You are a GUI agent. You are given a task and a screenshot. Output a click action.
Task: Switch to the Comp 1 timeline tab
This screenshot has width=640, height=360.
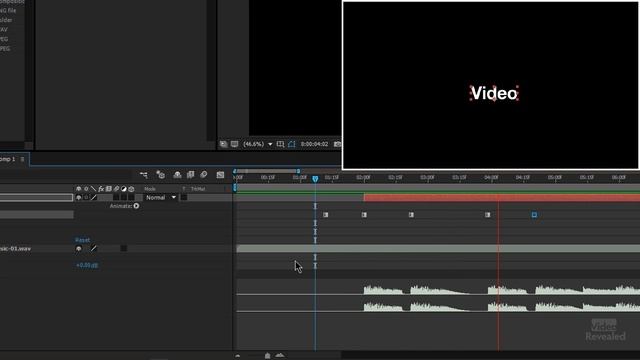click(x=7, y=159)
